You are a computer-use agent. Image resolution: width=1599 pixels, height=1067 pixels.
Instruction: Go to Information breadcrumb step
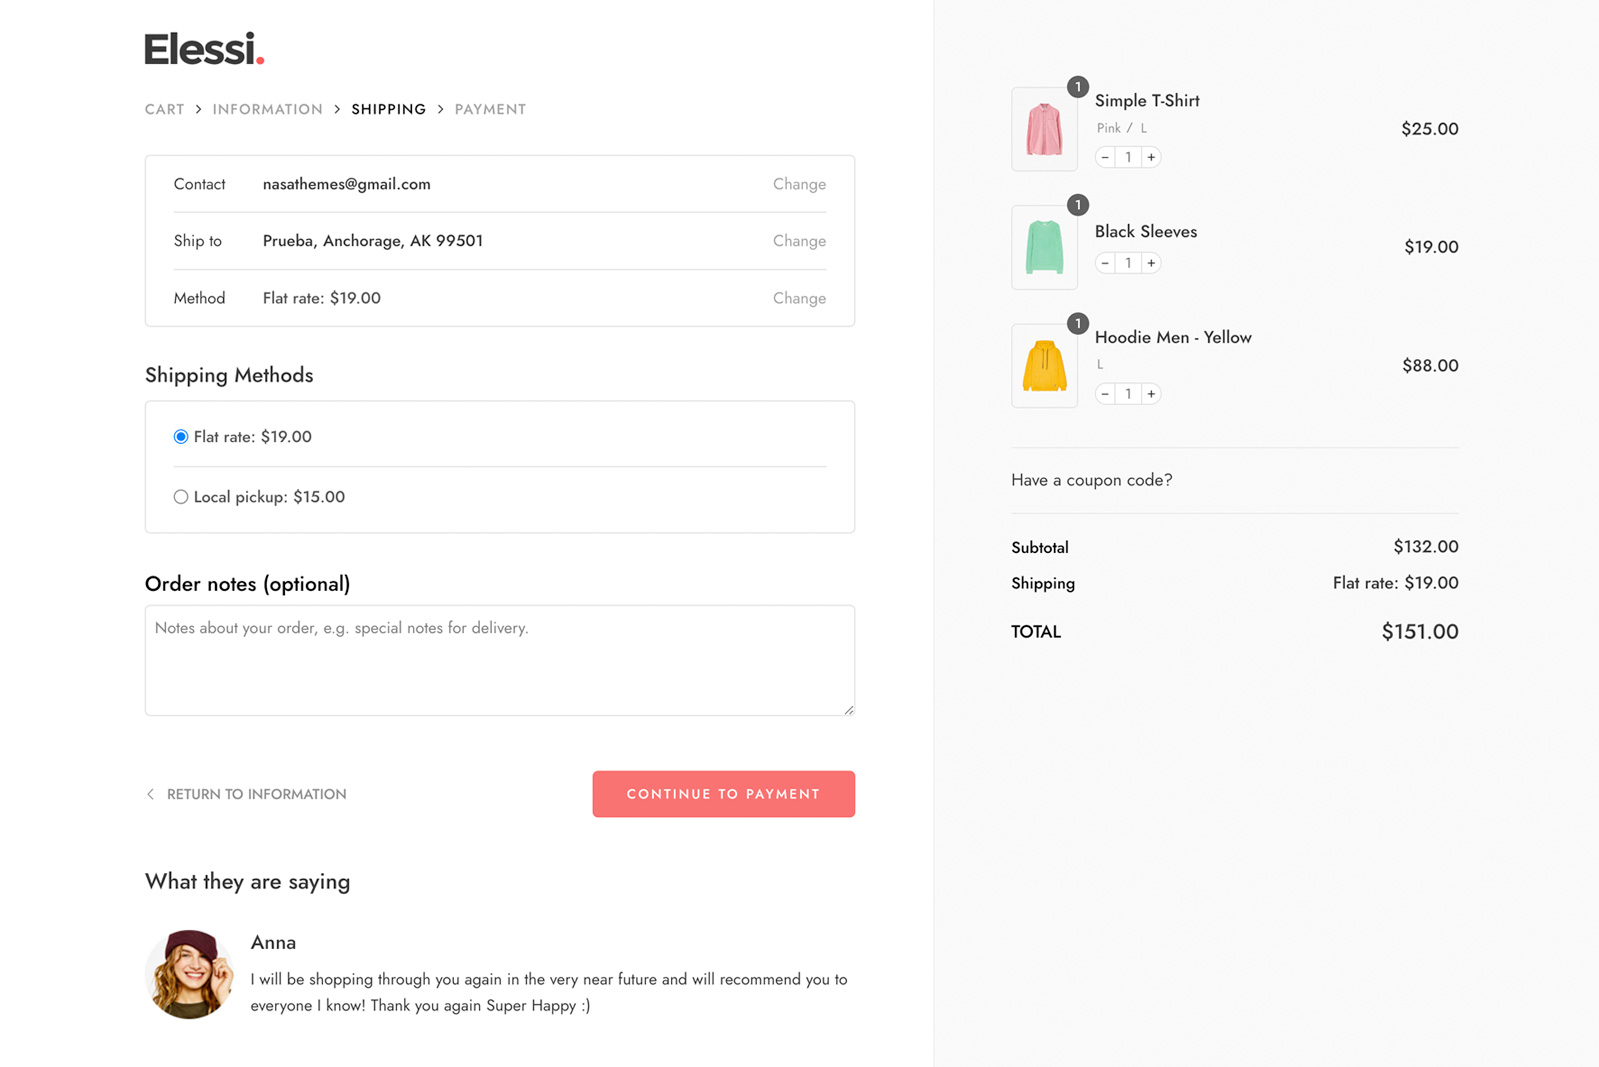coord(268,109)
